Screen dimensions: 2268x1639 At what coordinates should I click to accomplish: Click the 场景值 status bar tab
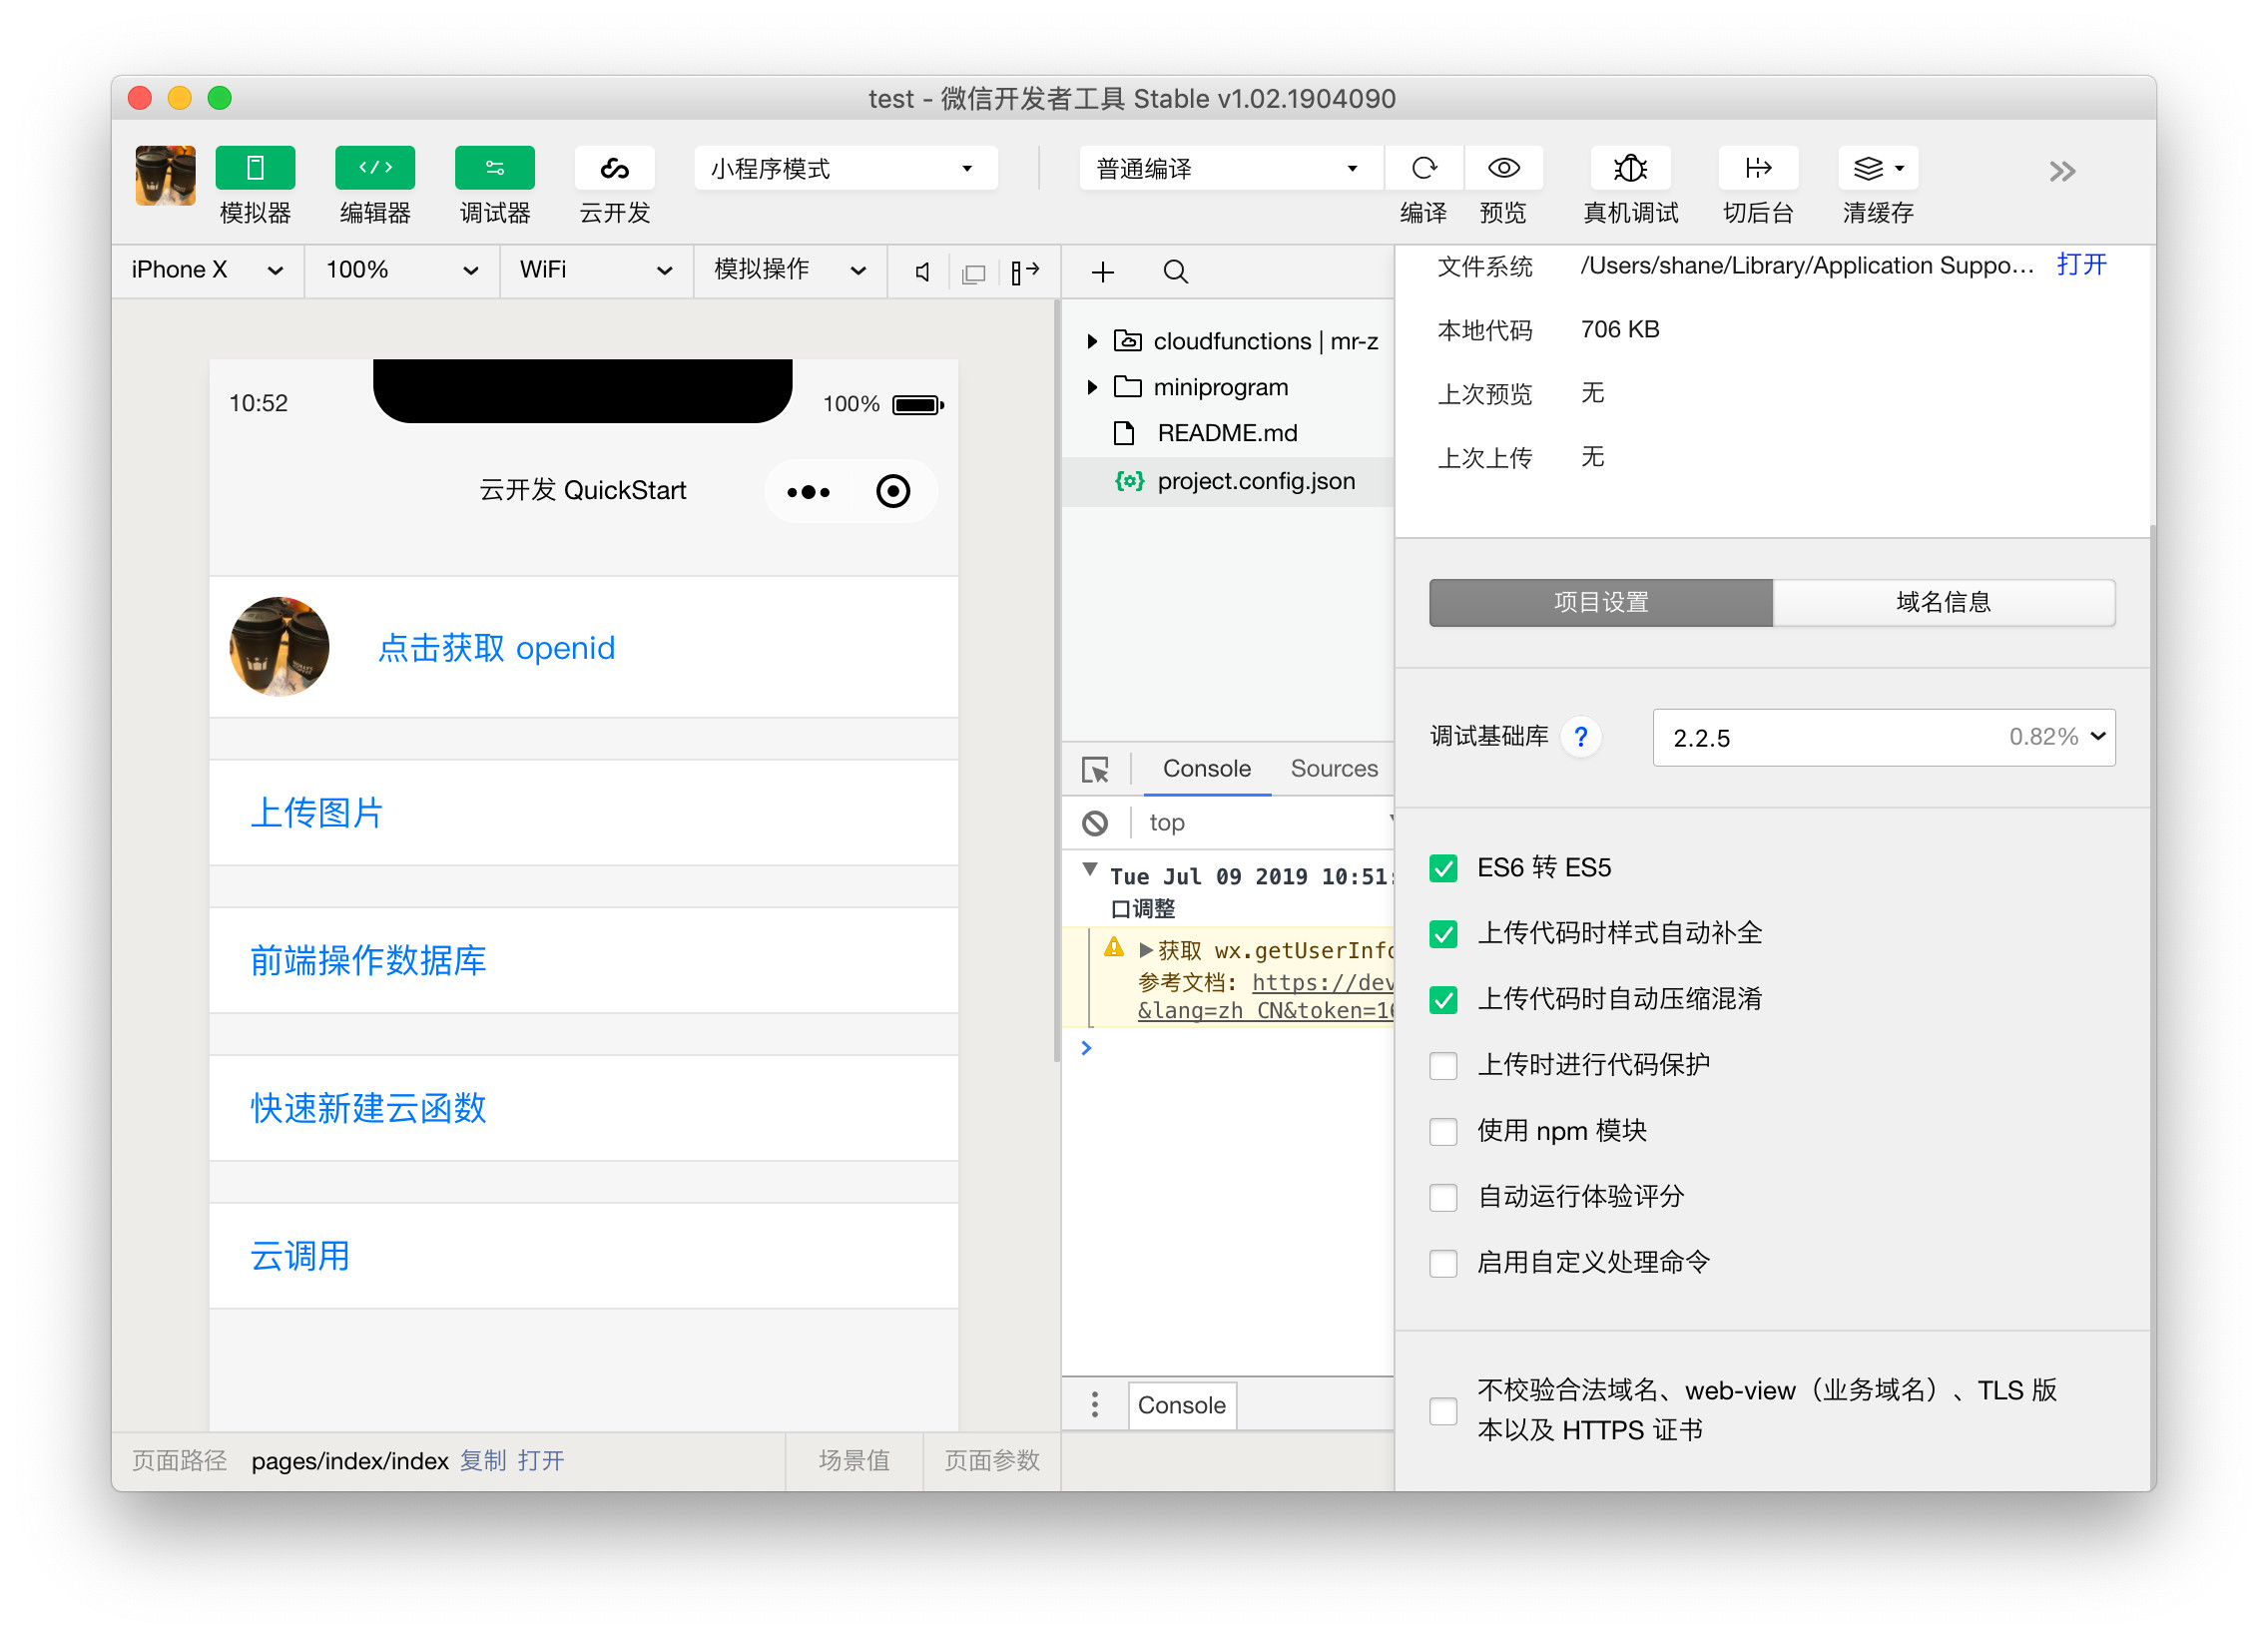click(854, 1461)
